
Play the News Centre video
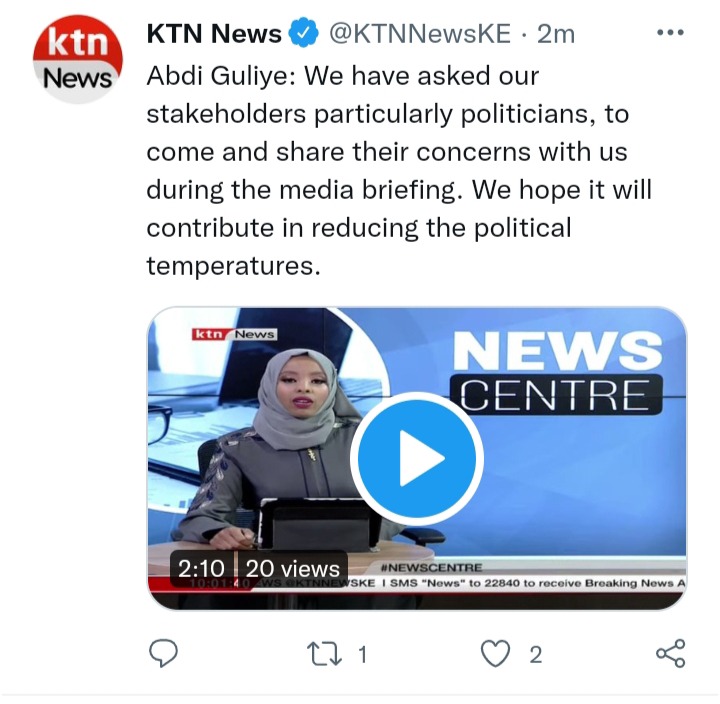pyautogui.click(x=417, y=458)
